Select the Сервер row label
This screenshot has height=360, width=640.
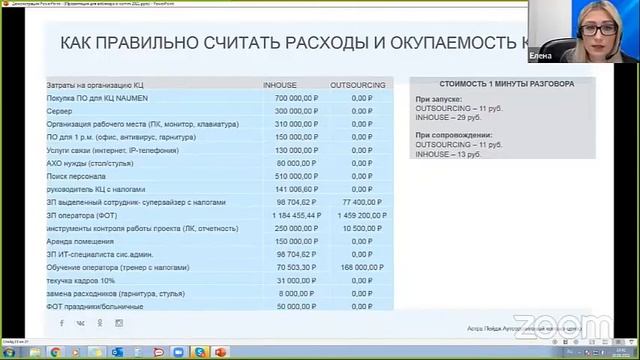point(59,111)
